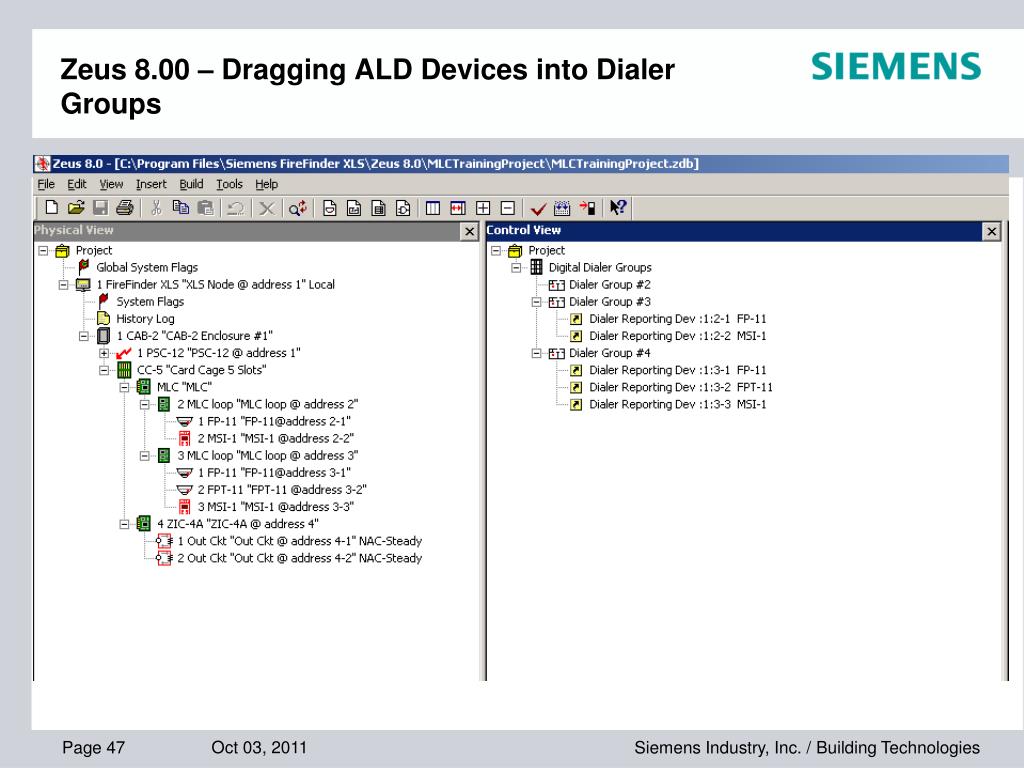Close the Control View pane

coord(991,231)
